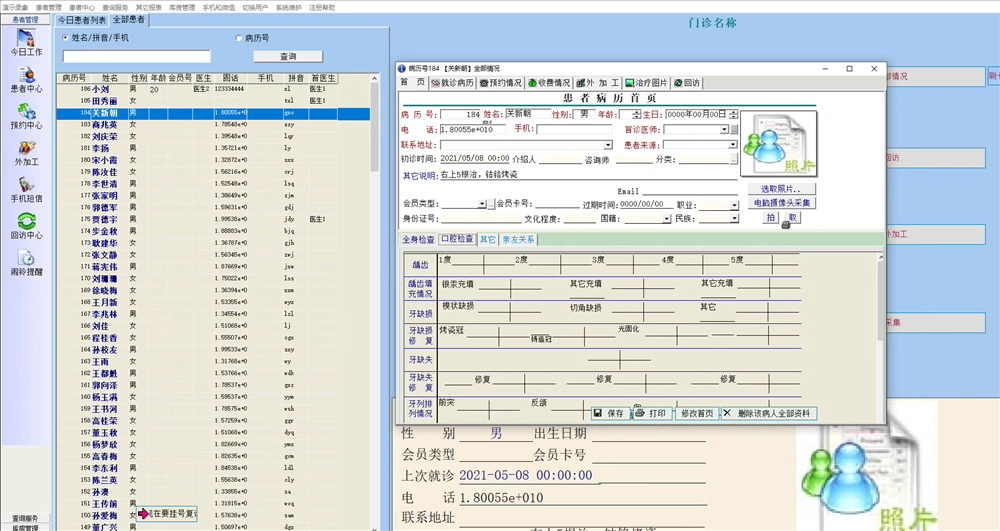Viewport: 1000px width, 531px height.
Task: Click 选取照片.. button
Action: [x=781, y=189]
